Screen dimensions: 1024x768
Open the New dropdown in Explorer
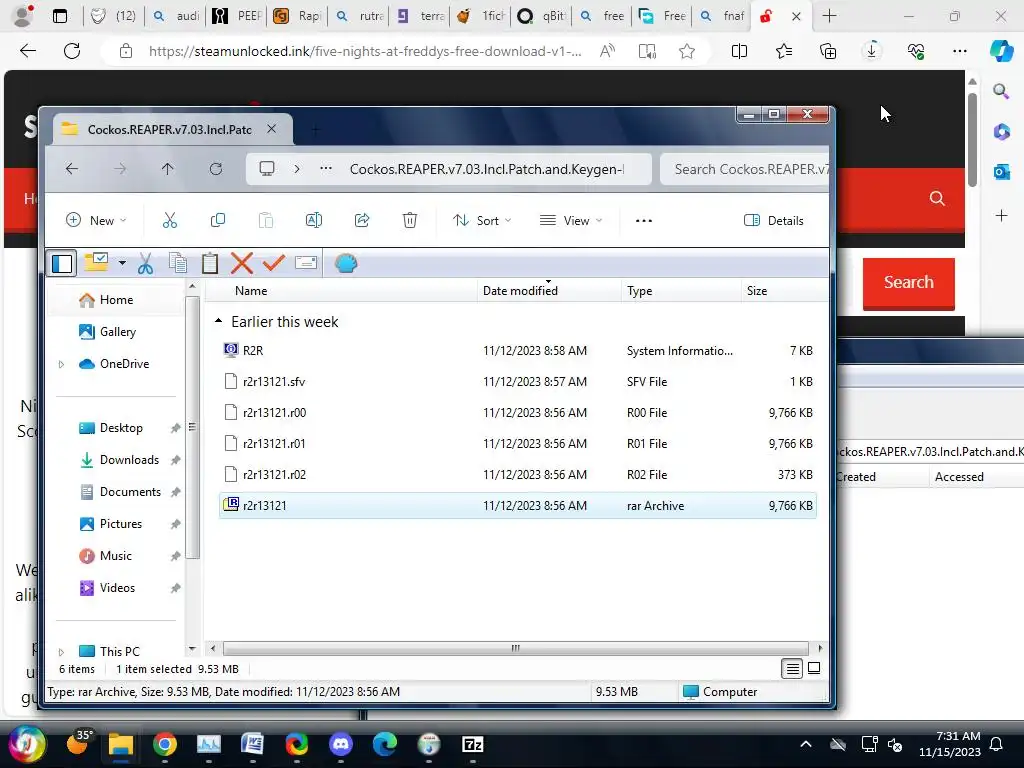pyautogui.click(x=96, y=221)
